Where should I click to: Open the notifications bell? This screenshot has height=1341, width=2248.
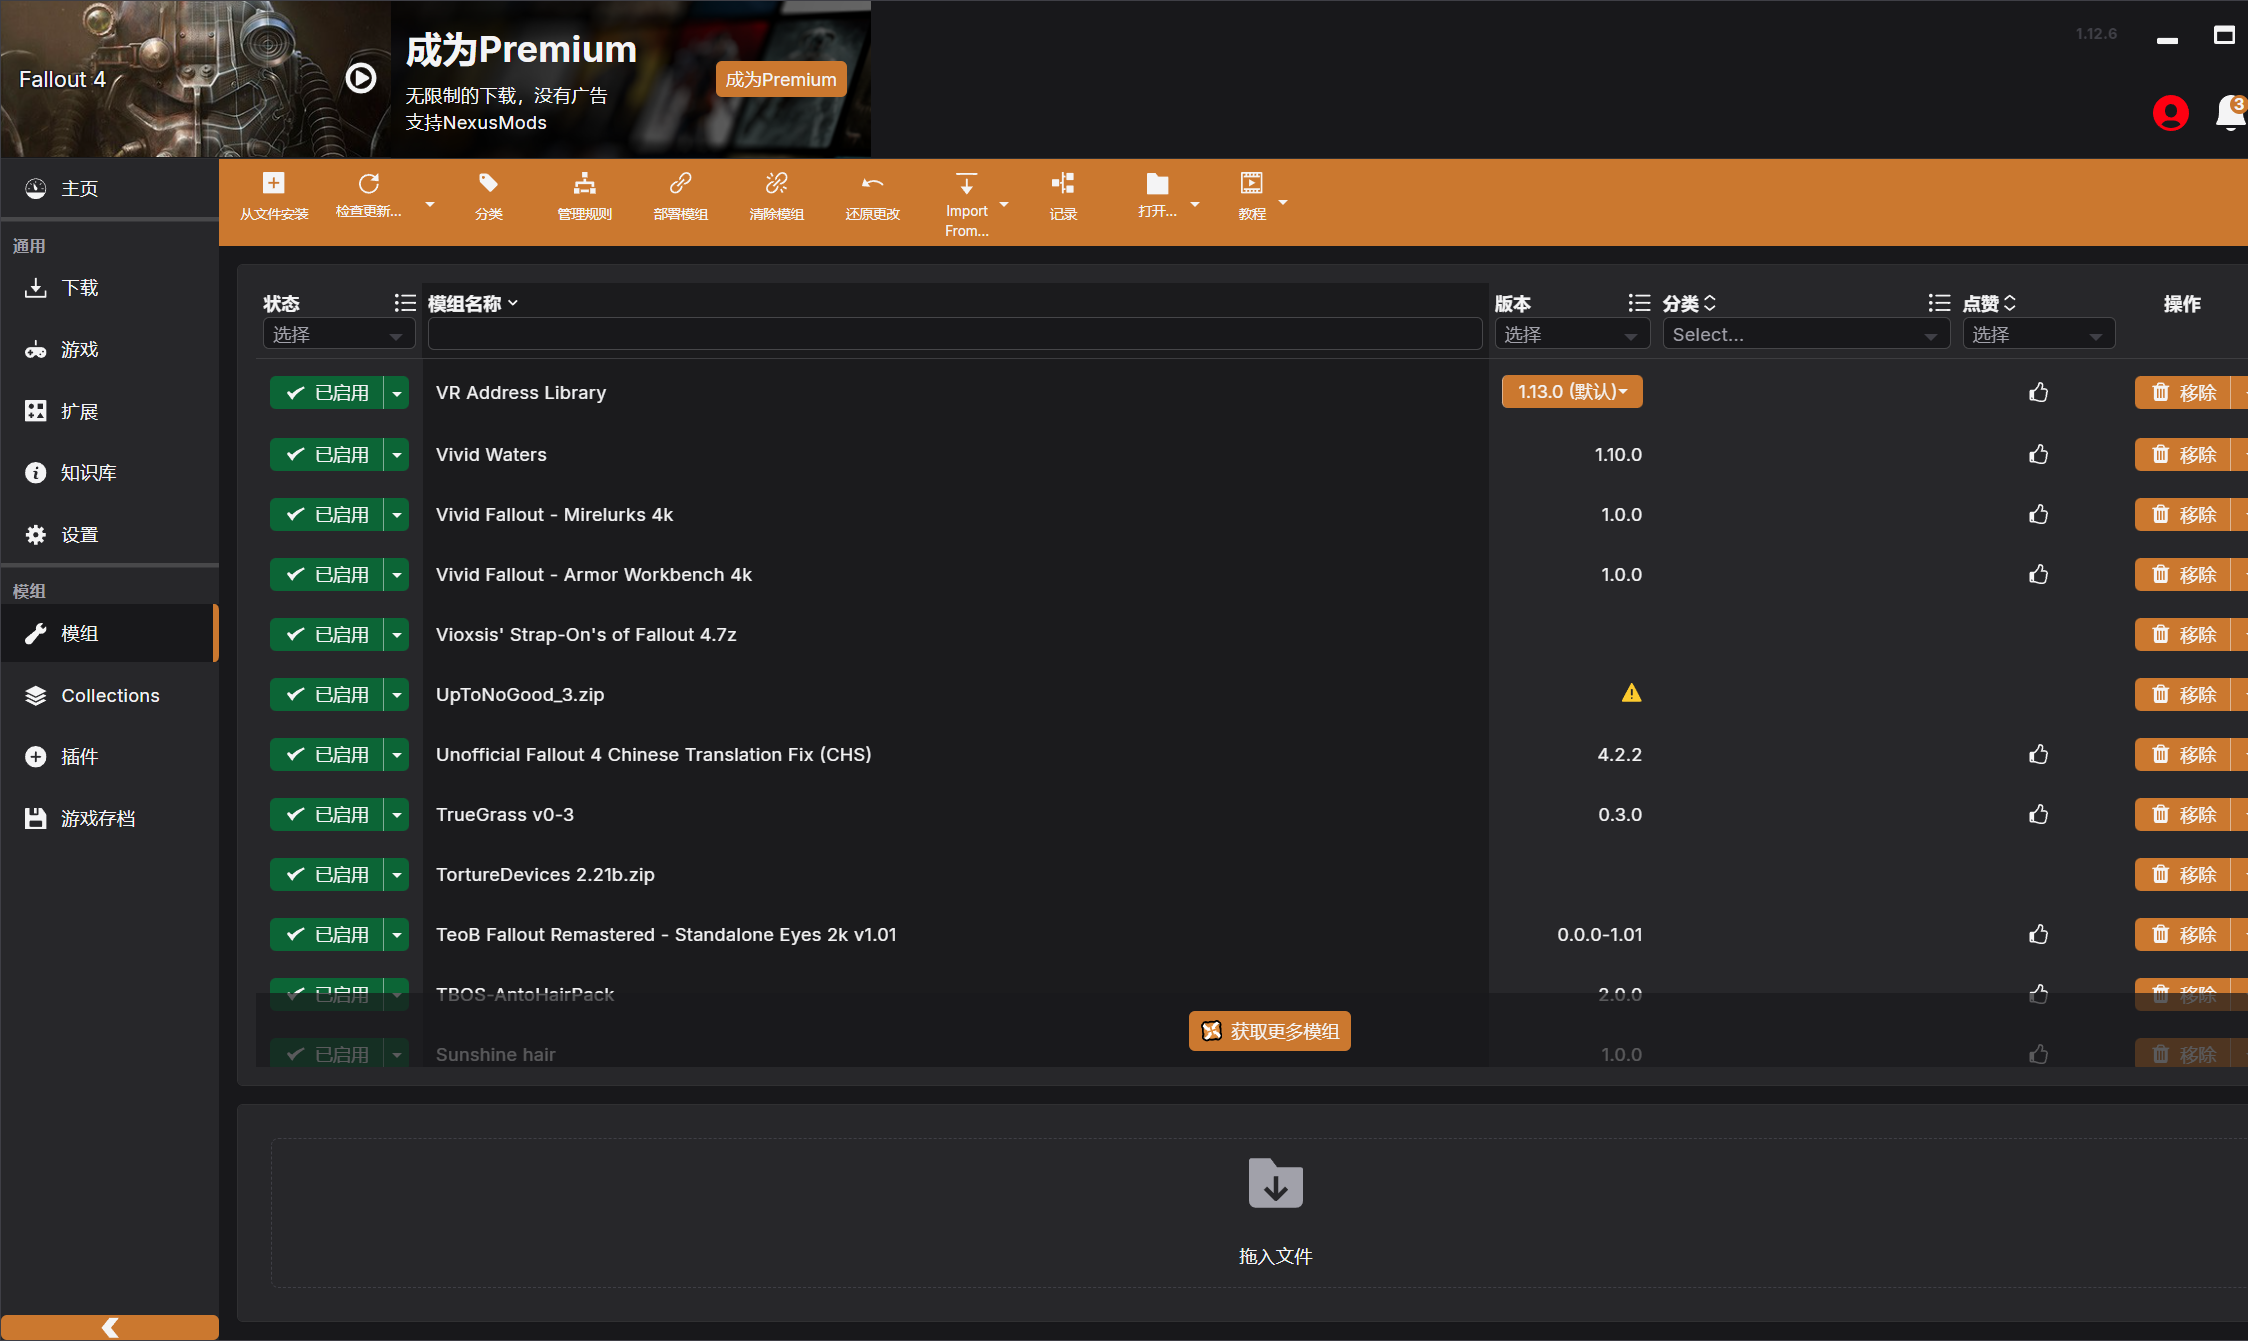[2231, 113]
